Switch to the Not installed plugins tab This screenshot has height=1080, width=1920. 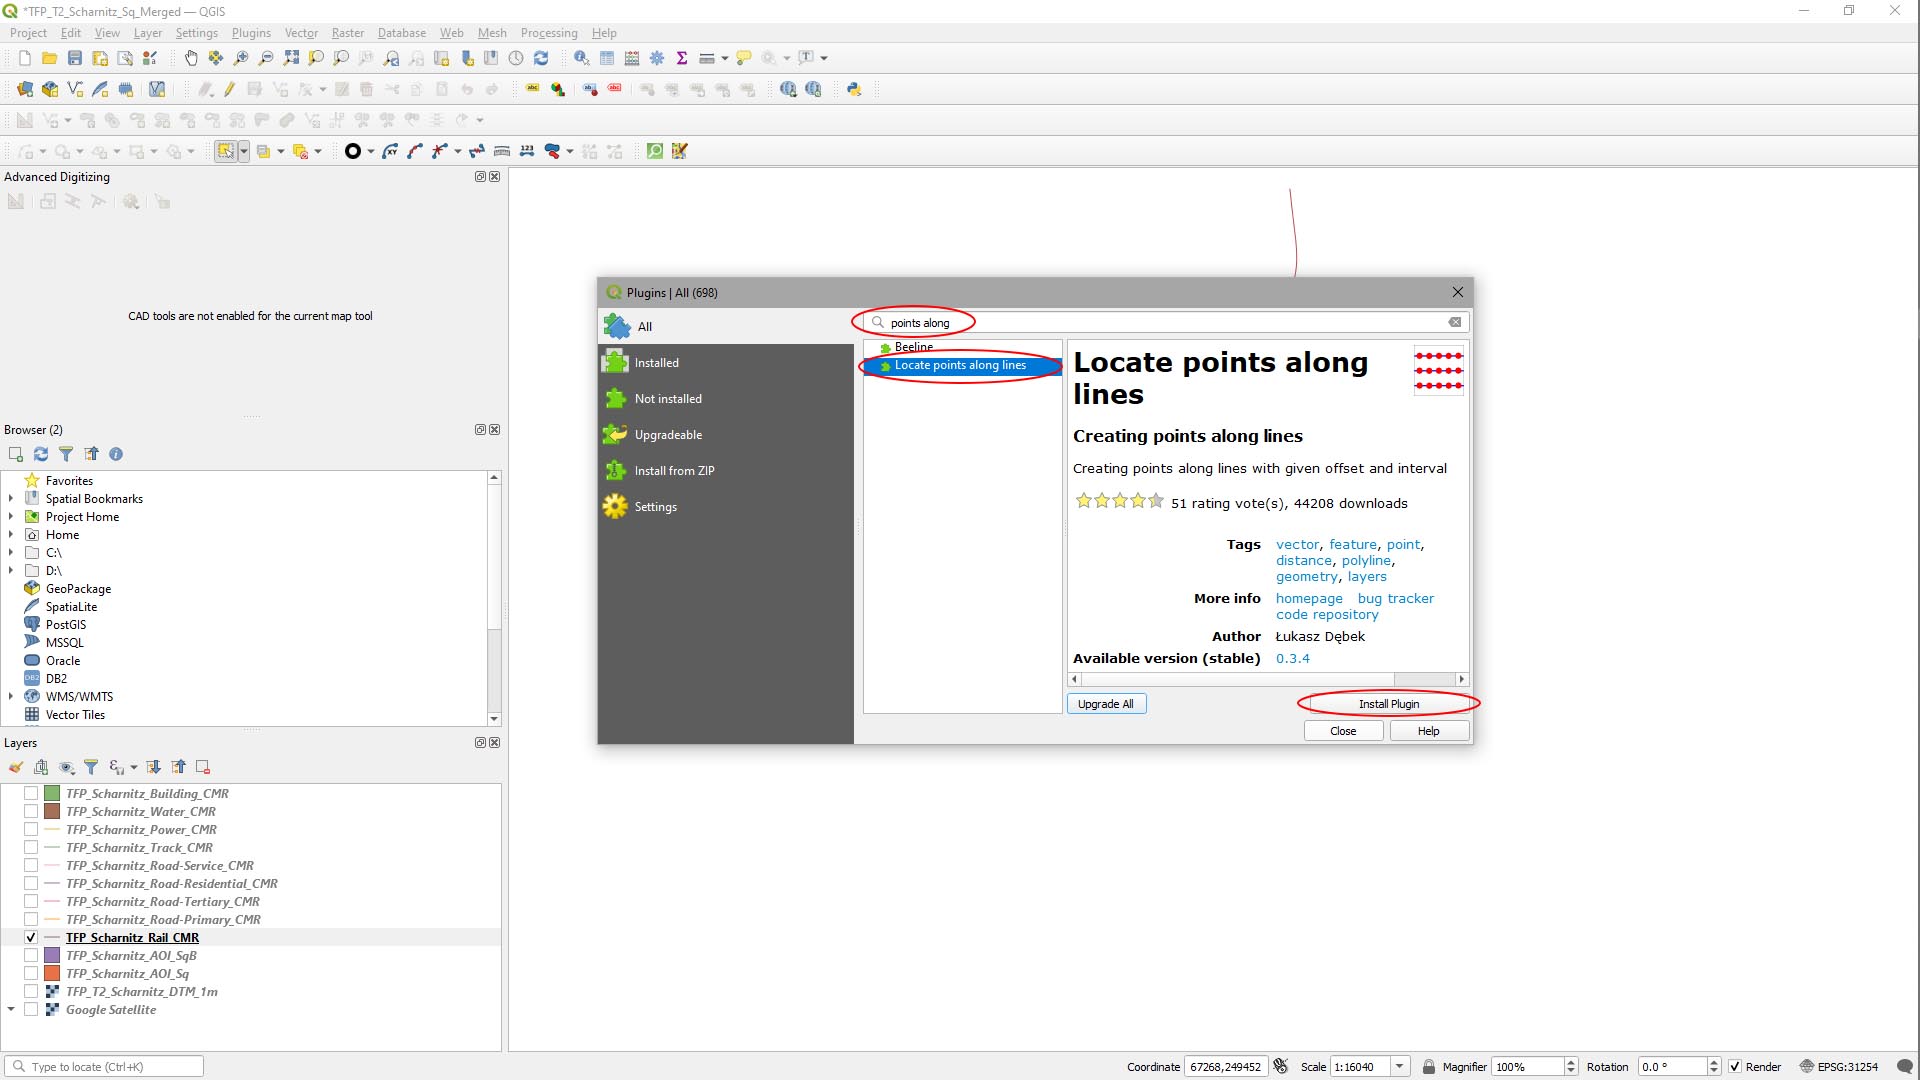pos(725,399)
